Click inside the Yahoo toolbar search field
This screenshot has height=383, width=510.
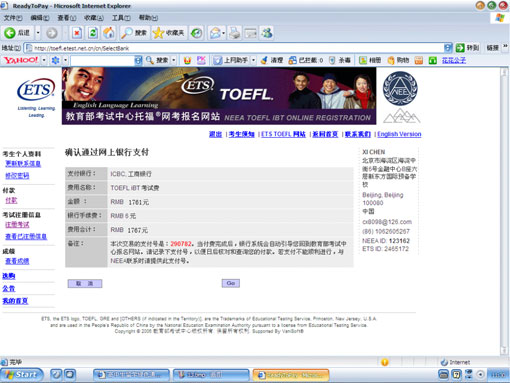102,60
